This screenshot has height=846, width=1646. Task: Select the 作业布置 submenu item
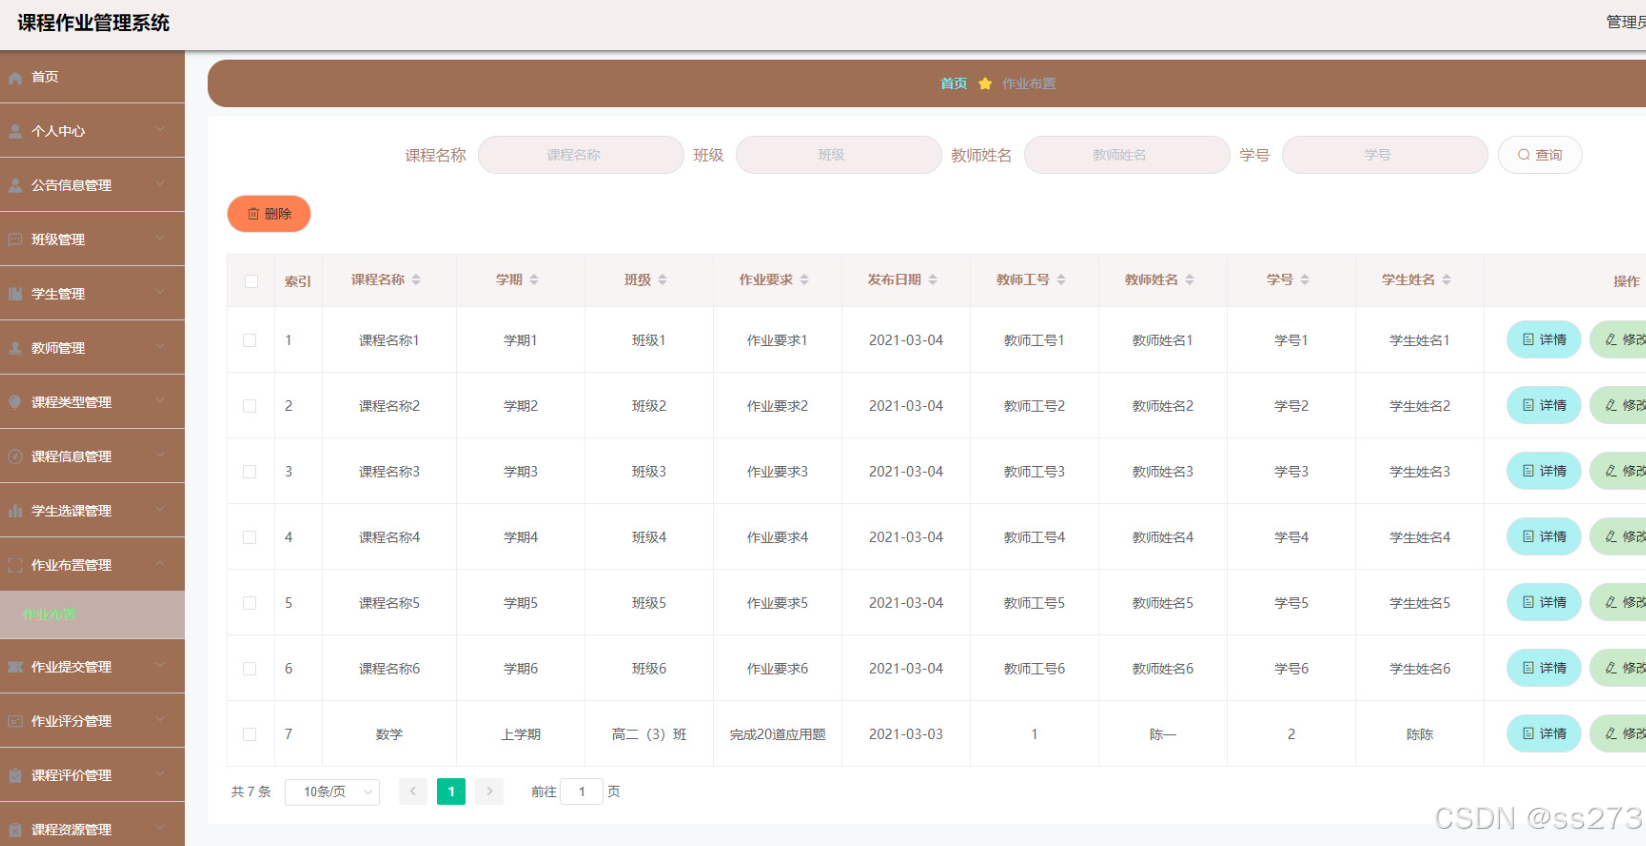92,614
